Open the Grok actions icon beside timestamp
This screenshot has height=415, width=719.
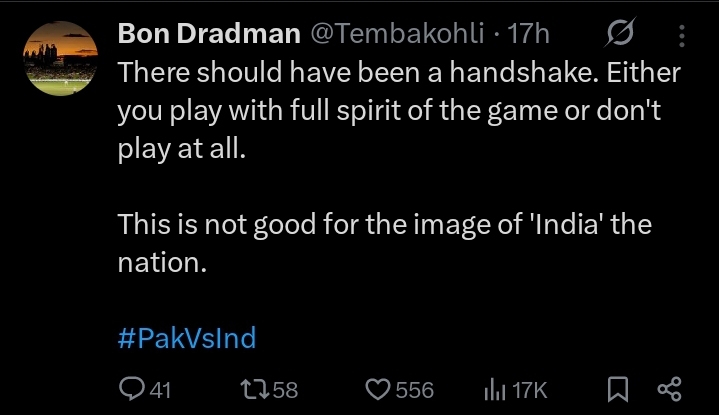pyautogui.click(x=619, y=35)
